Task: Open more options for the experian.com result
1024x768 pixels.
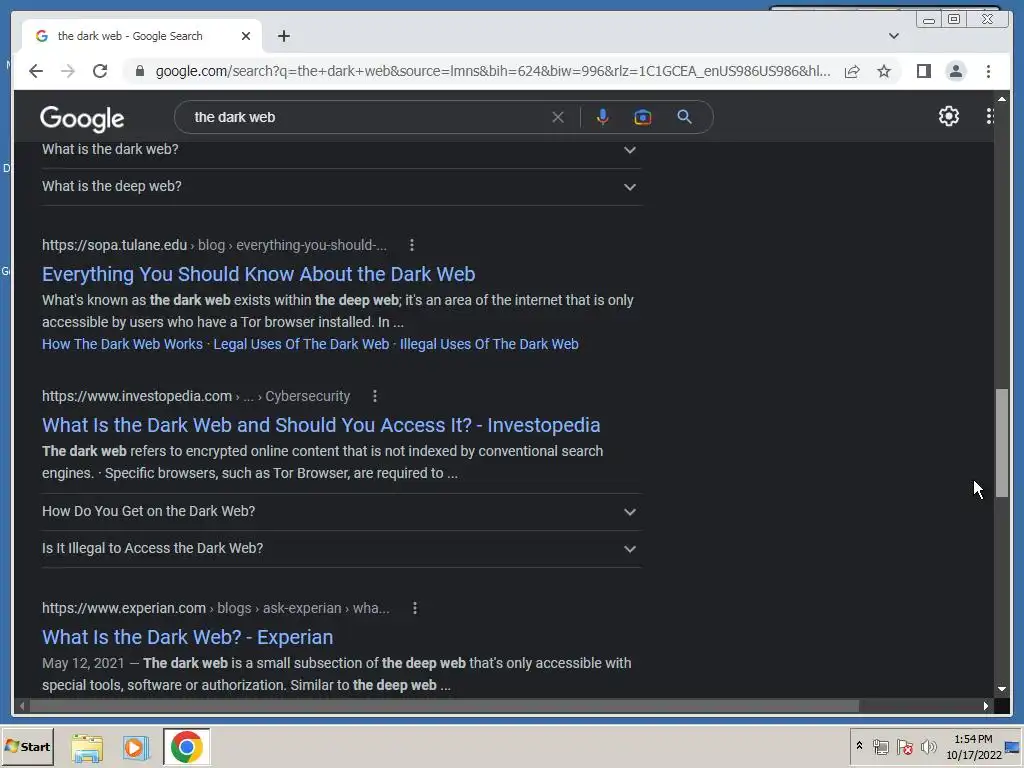Action: pyautogui.click(x=415, y=608)
